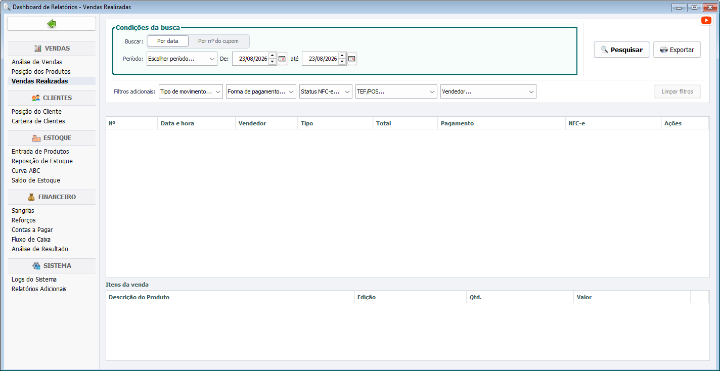
Task: Click the start date input field
Action: pyautogui.click(x=250, y=59)
